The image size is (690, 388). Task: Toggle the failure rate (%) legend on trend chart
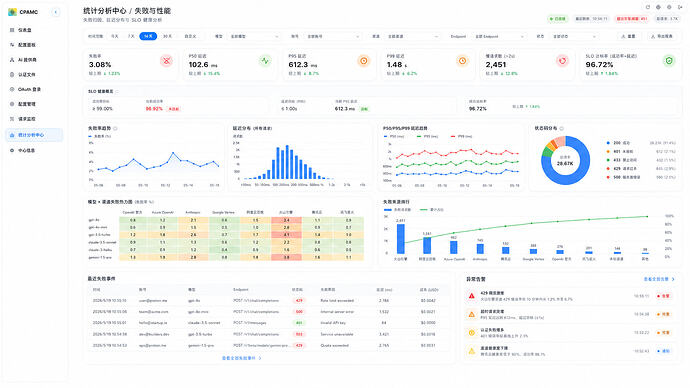(100, 136)
